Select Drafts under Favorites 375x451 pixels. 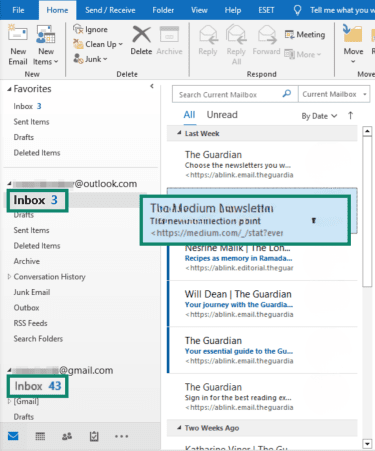[x=24, y=137]
